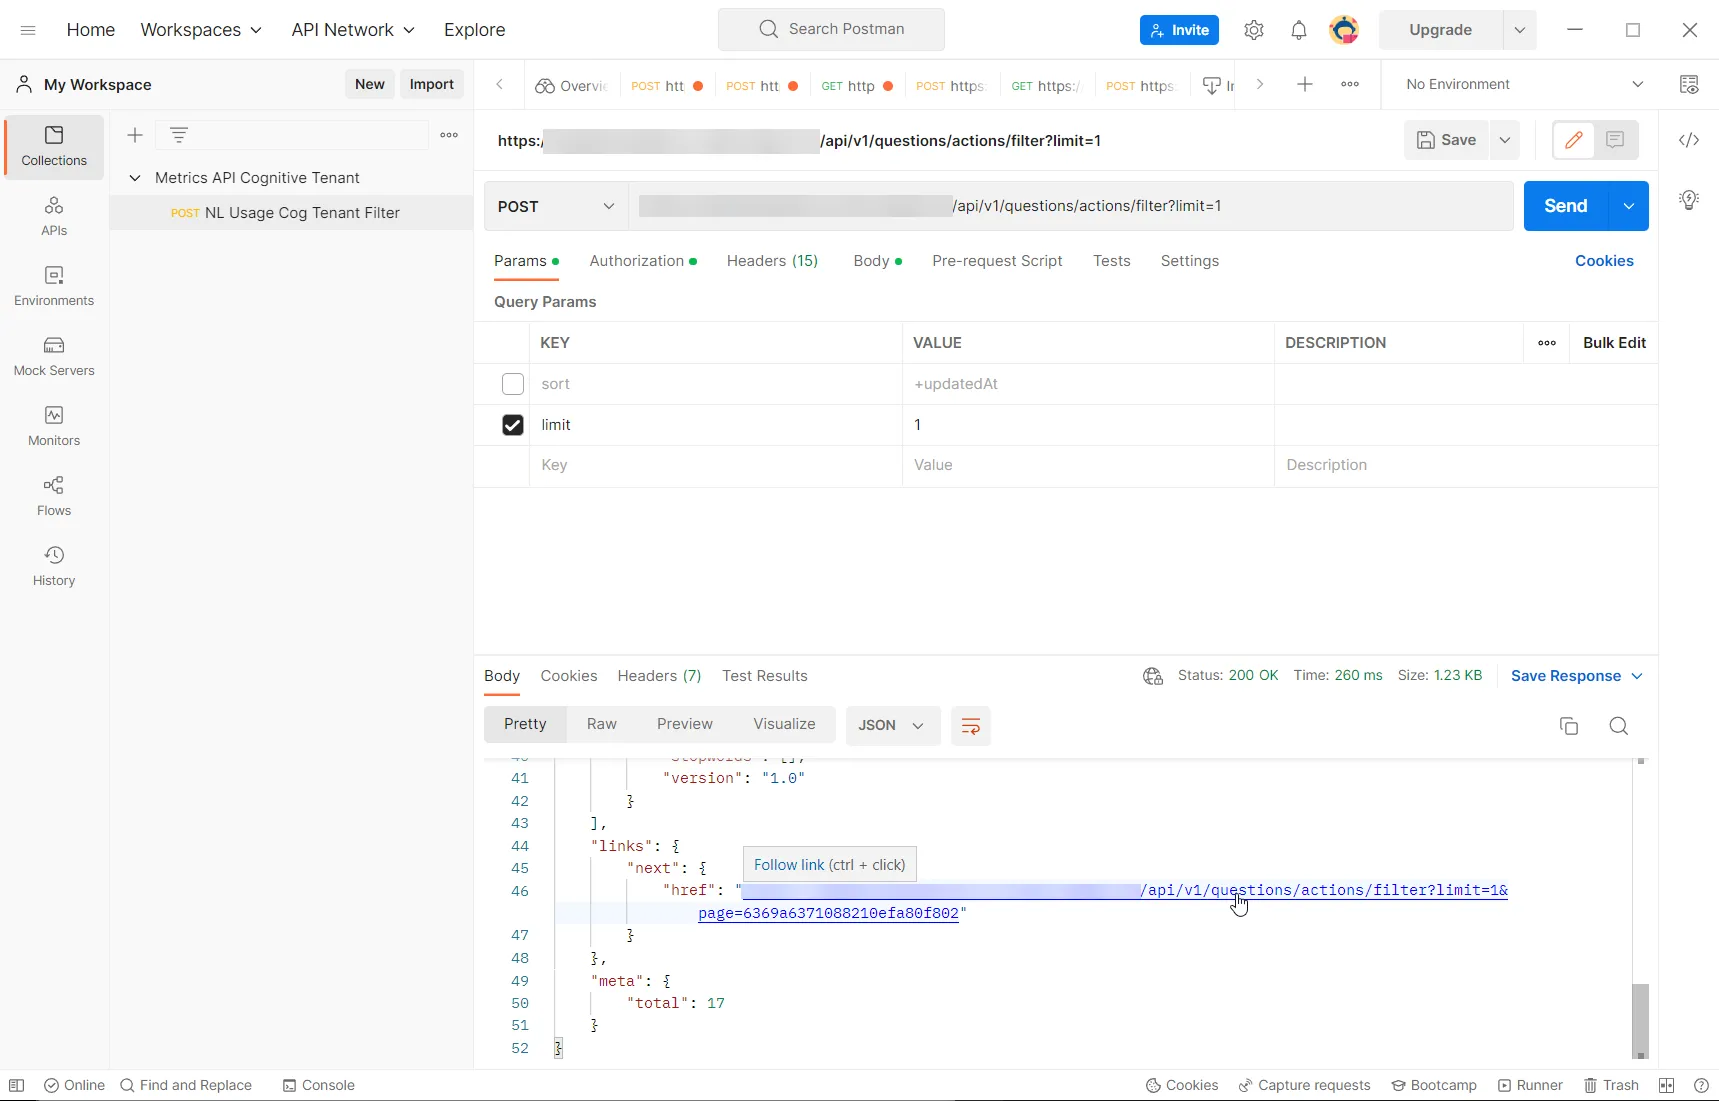Switch to the Raw response view
This screenshot has height=1101, width=1719.
tap(601, 724)
